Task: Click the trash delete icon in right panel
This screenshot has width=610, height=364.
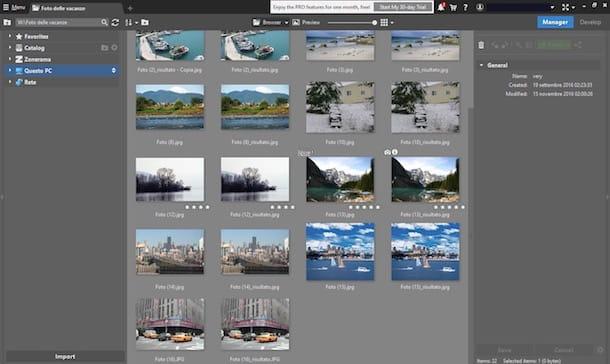Action: coord(481,45)
